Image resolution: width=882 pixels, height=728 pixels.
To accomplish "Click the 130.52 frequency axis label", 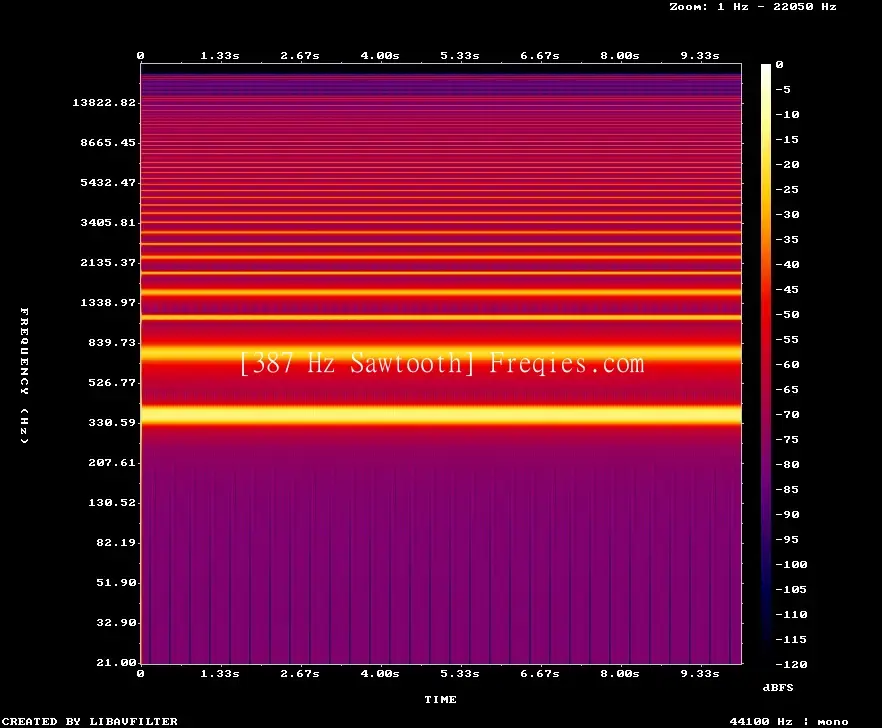I will tap(112, 502).
